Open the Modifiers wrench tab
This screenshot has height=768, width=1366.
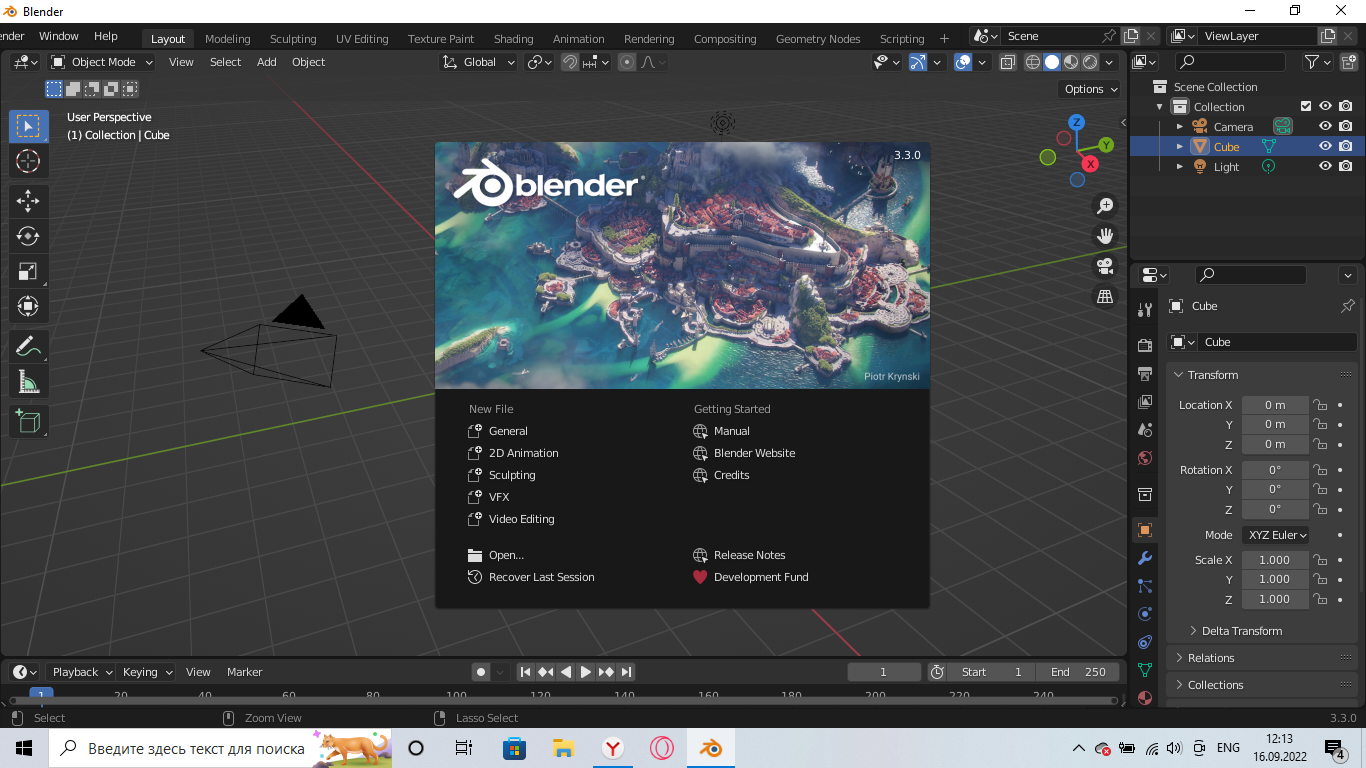click(x=1145, y=558)
